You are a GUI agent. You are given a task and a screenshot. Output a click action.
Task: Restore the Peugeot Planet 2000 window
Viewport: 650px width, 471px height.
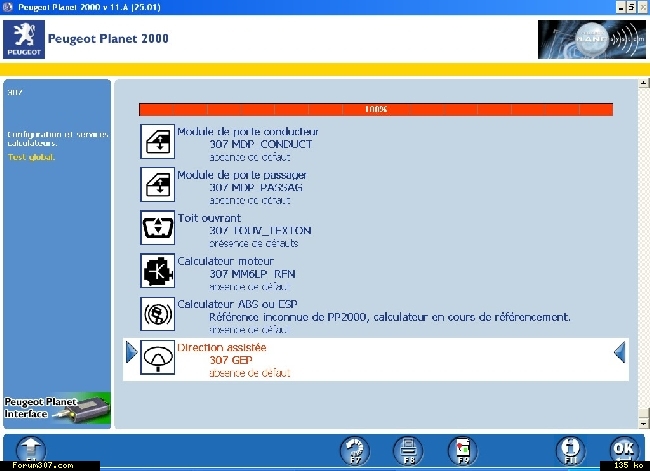tap(631, 7)
